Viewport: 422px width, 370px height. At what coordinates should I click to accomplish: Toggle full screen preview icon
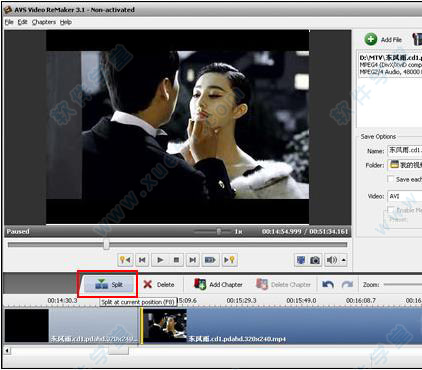pos(301,260)
